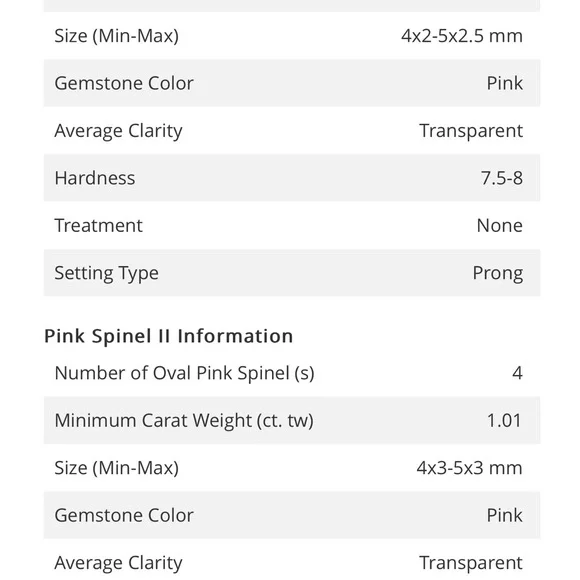
Task: Click the 7.5-8 hardness value
Action: point(502,178)
